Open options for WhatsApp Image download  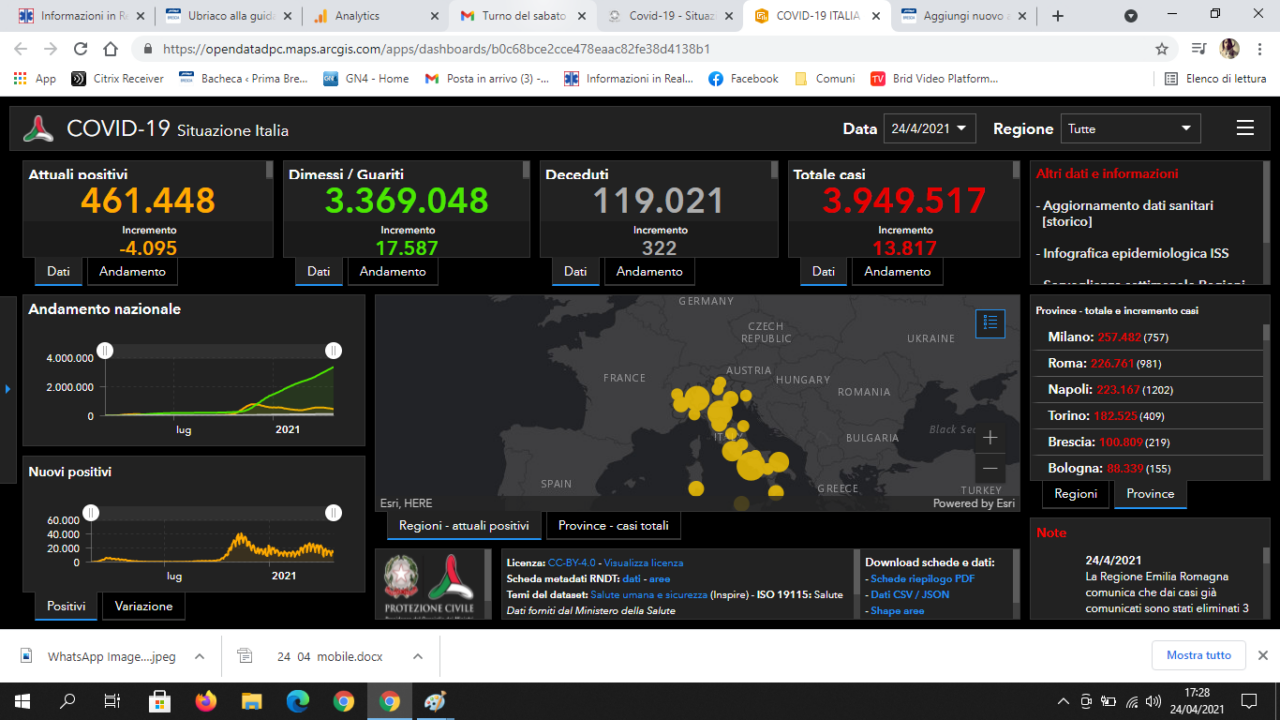tap(199, 657)
